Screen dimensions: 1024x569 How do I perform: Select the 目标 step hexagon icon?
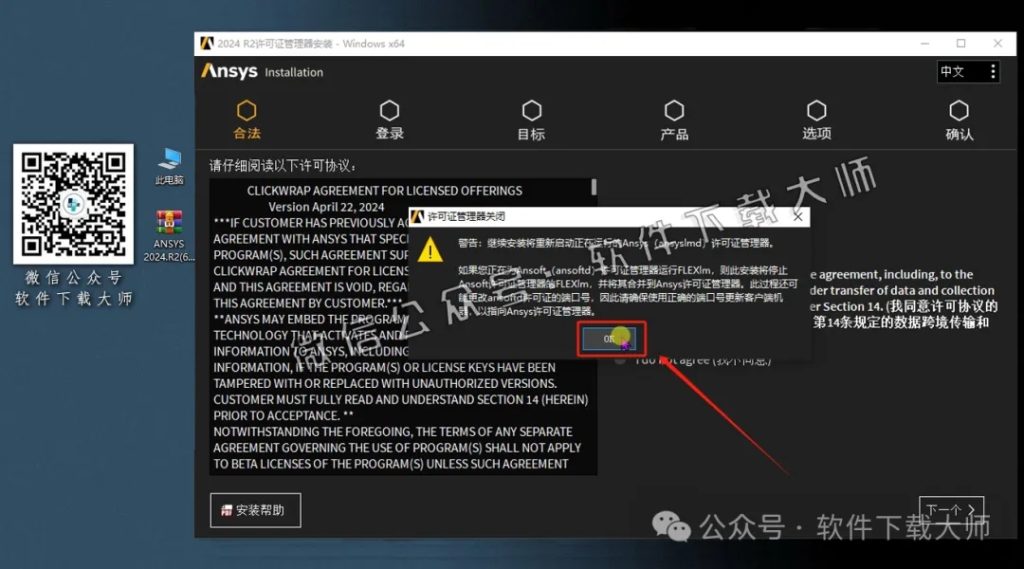532,110
